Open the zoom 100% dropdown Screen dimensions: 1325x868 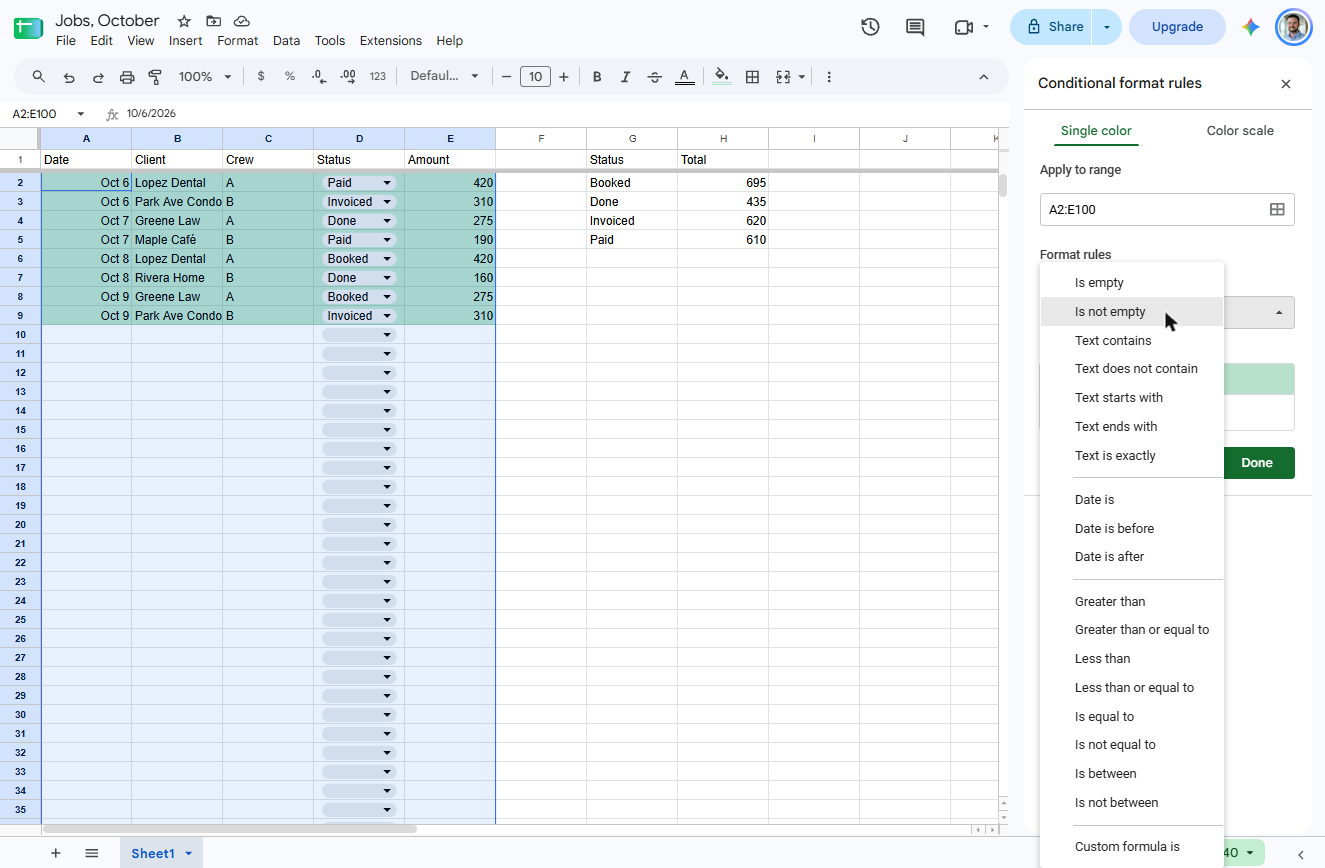pyautogui.click(x=205, y=77)
